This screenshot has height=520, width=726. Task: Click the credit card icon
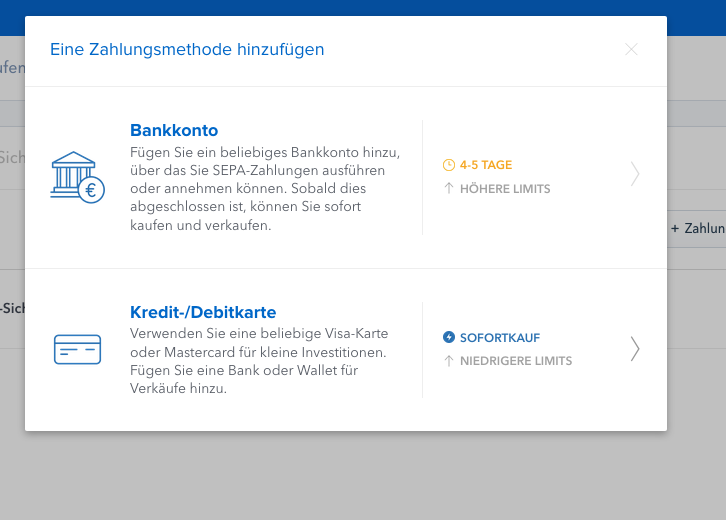77,349
